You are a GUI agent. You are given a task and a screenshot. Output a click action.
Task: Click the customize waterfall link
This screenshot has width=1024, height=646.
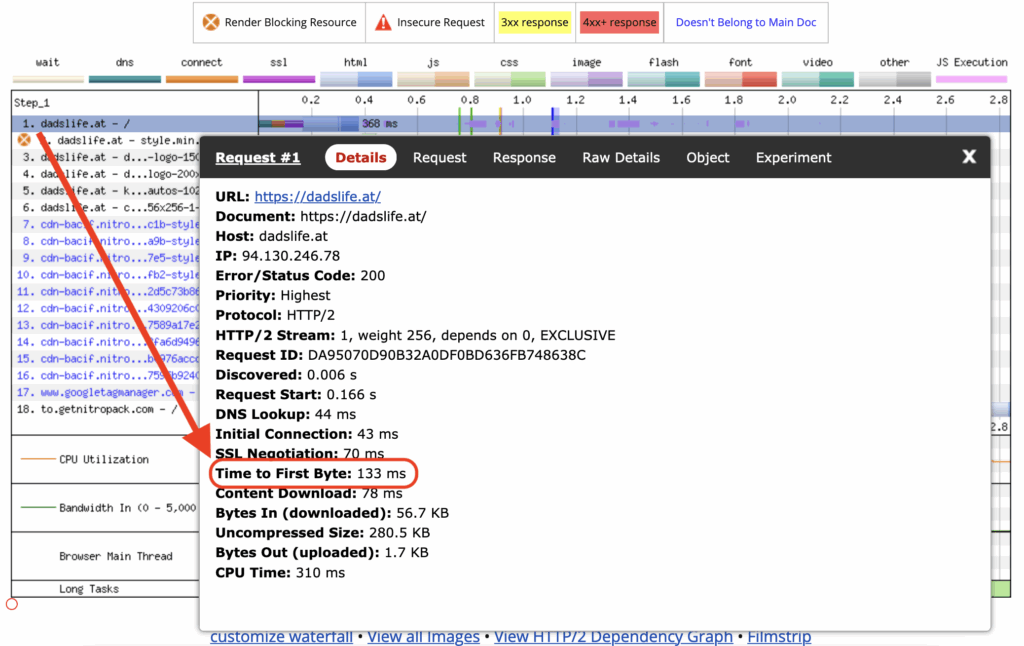pos(281,637)
